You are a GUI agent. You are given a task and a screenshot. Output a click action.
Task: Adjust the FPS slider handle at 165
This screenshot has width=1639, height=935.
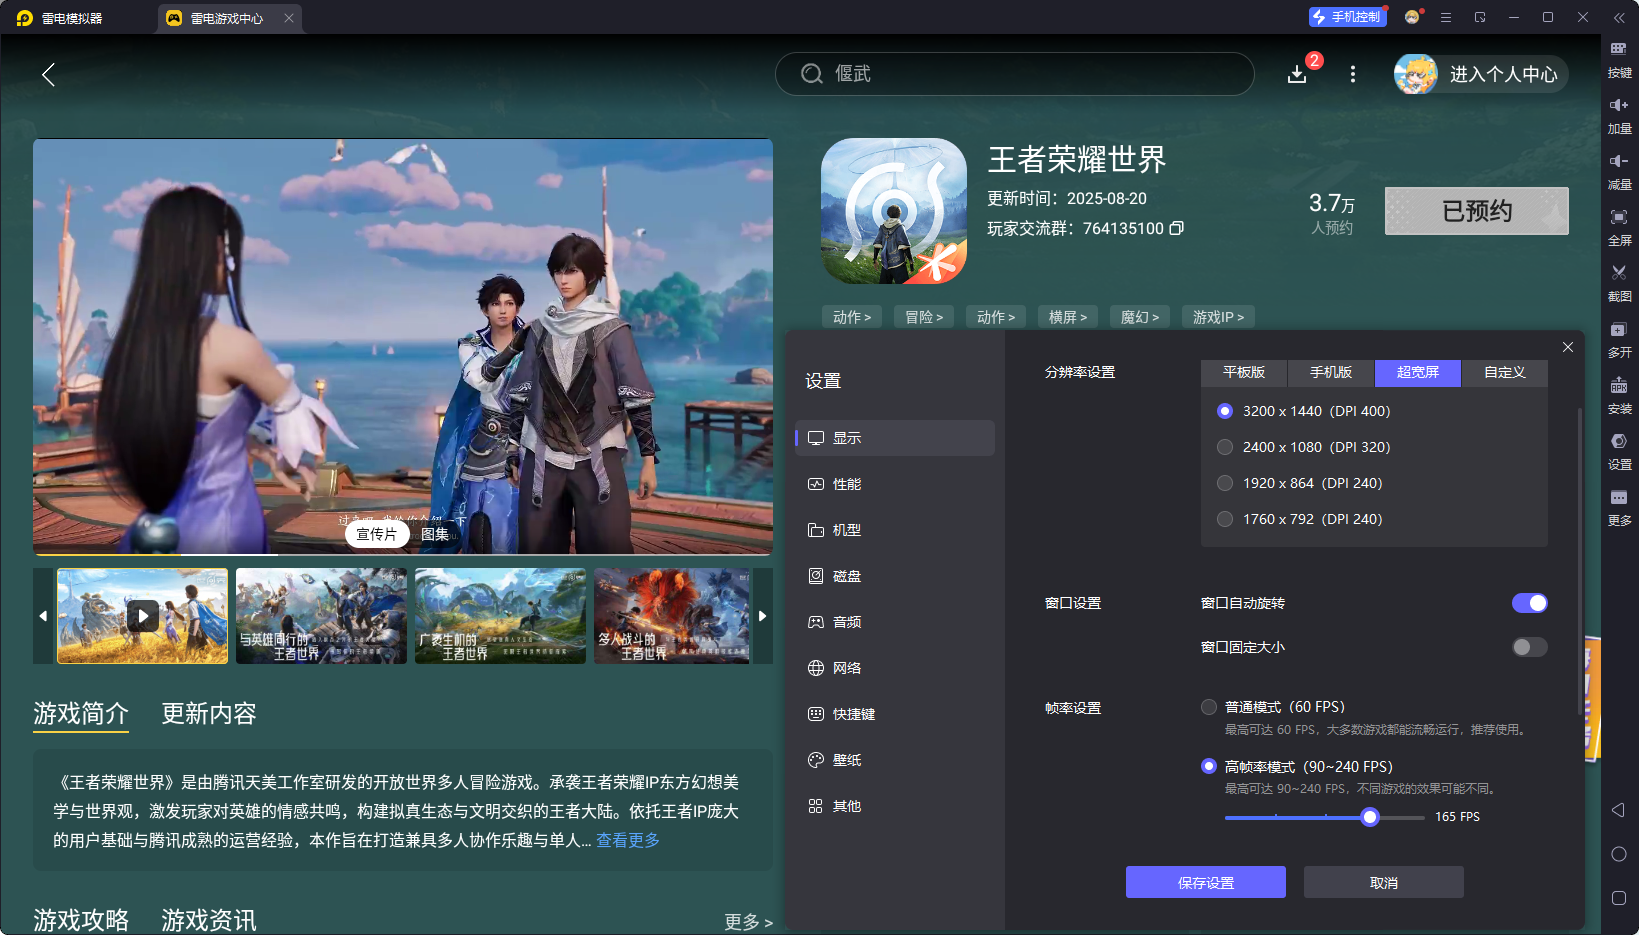tap(1370, 817)
